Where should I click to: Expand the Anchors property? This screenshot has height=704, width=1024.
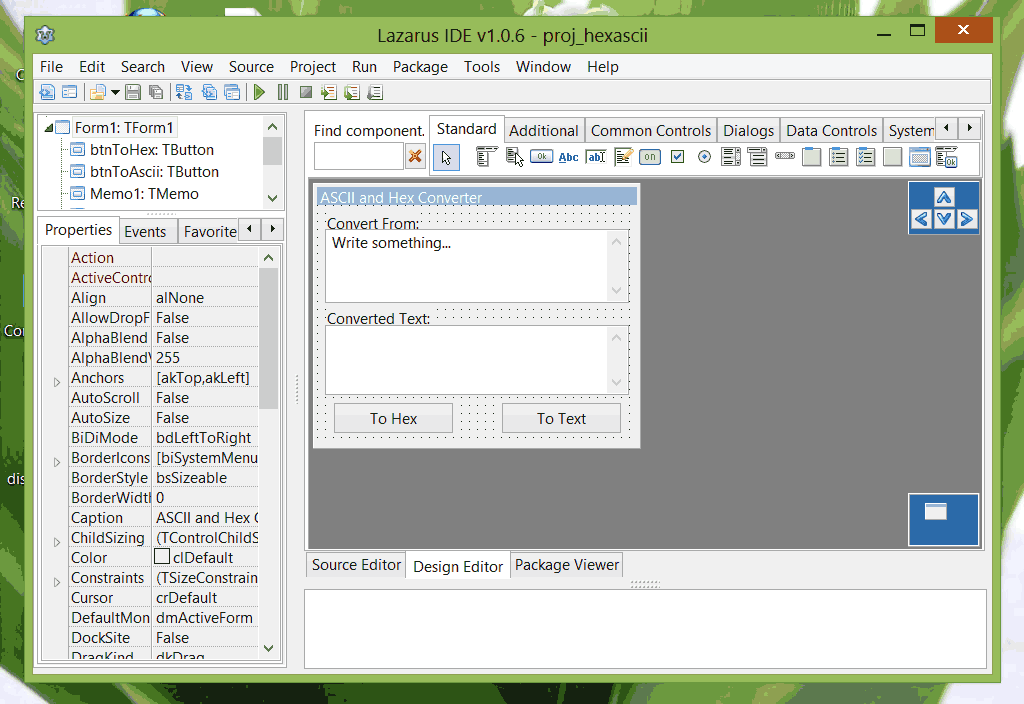pos(57,382)
